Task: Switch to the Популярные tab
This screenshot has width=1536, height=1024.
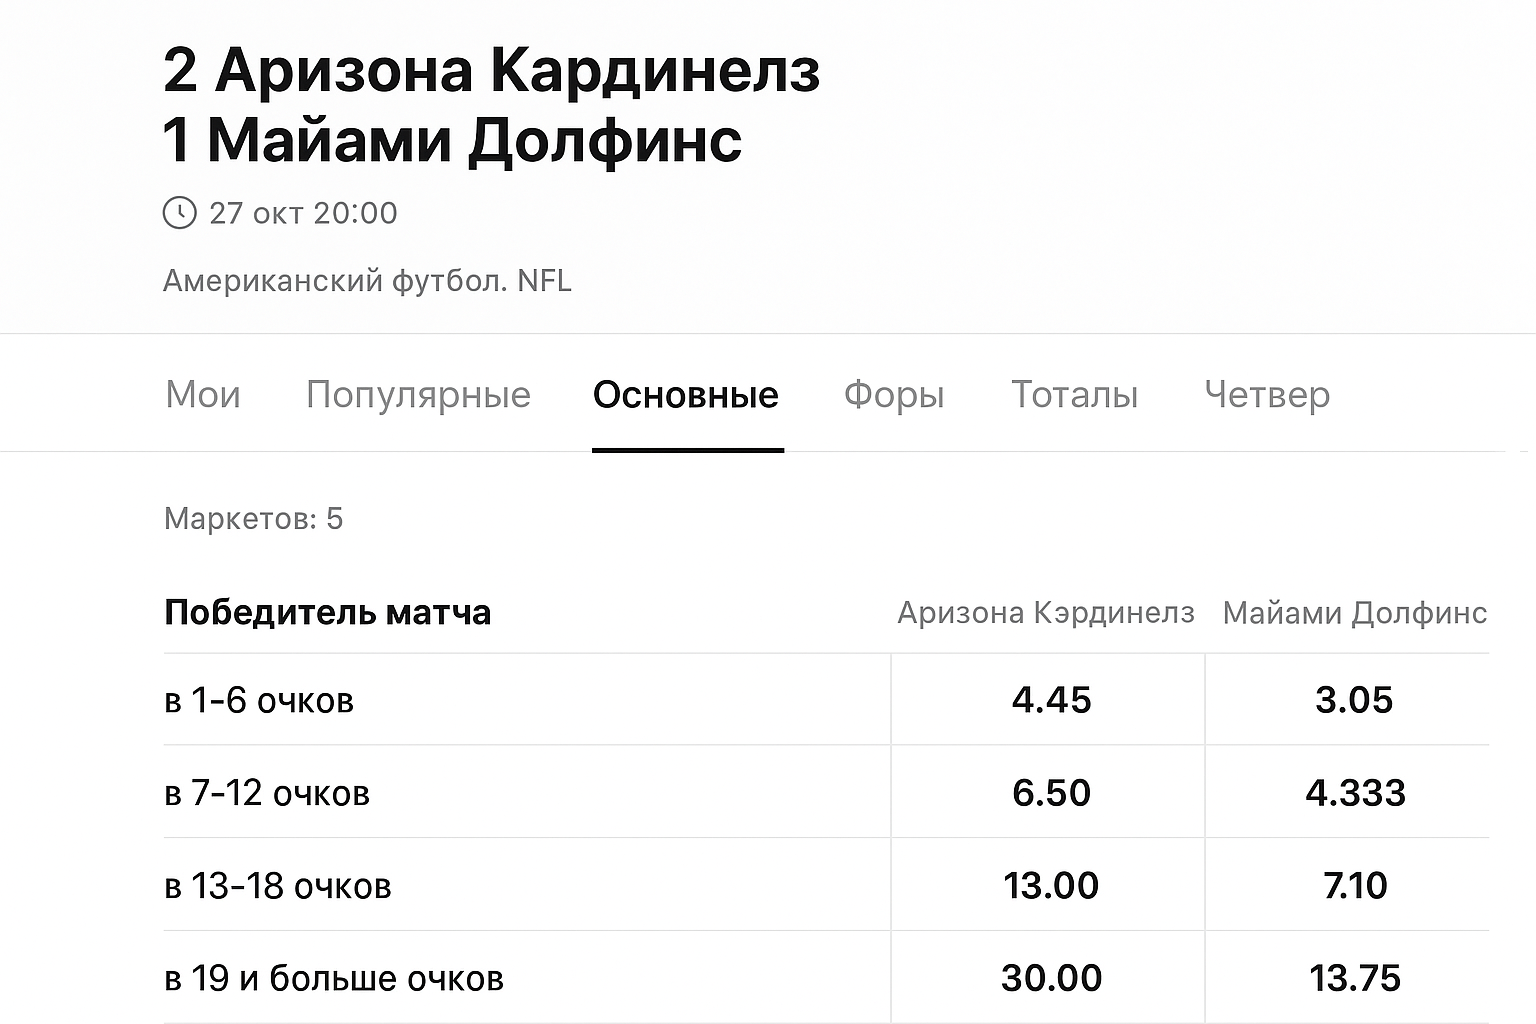Action: coord(418,395)
